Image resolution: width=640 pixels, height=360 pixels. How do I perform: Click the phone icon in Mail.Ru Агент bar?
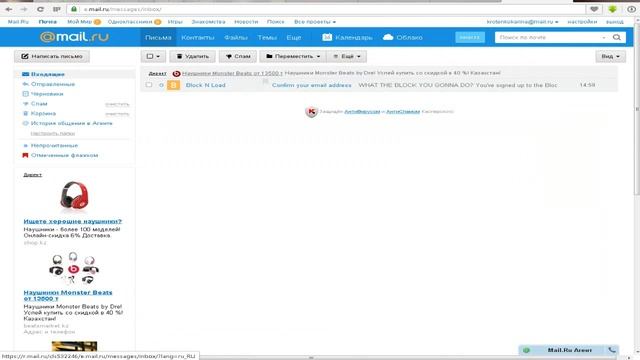[x=611, y=350]
